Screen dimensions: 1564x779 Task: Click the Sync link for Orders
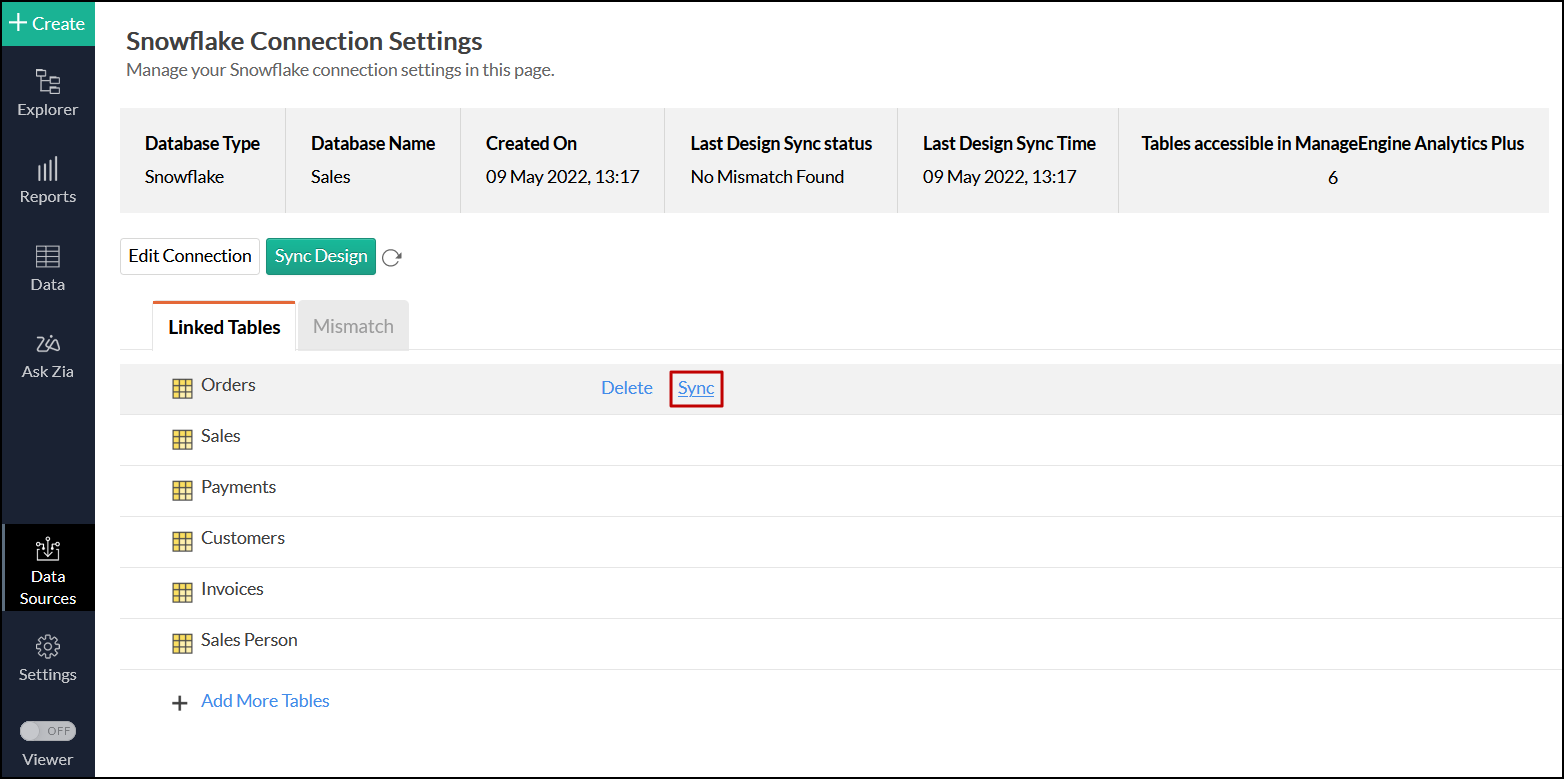point(696,388)
